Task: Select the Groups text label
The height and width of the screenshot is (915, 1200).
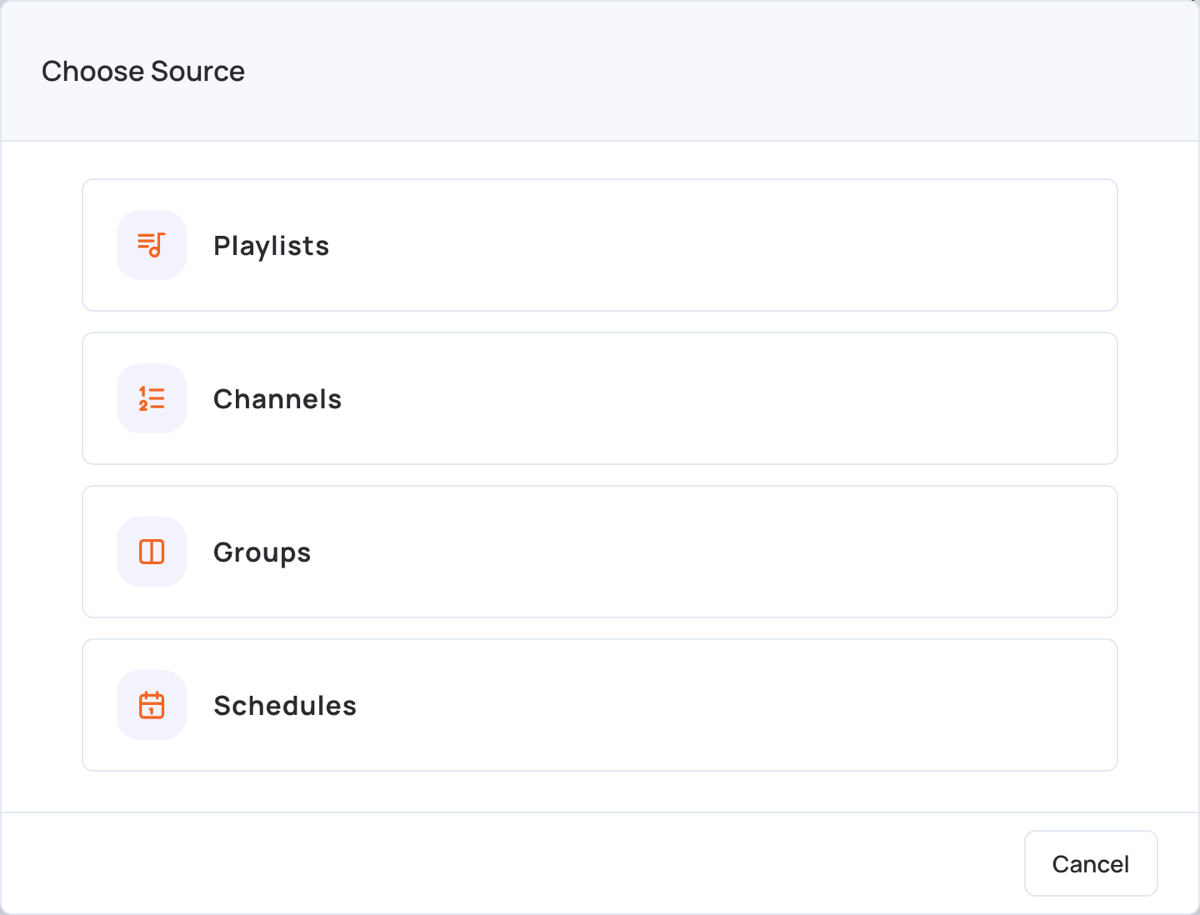Action: [262, 553]
